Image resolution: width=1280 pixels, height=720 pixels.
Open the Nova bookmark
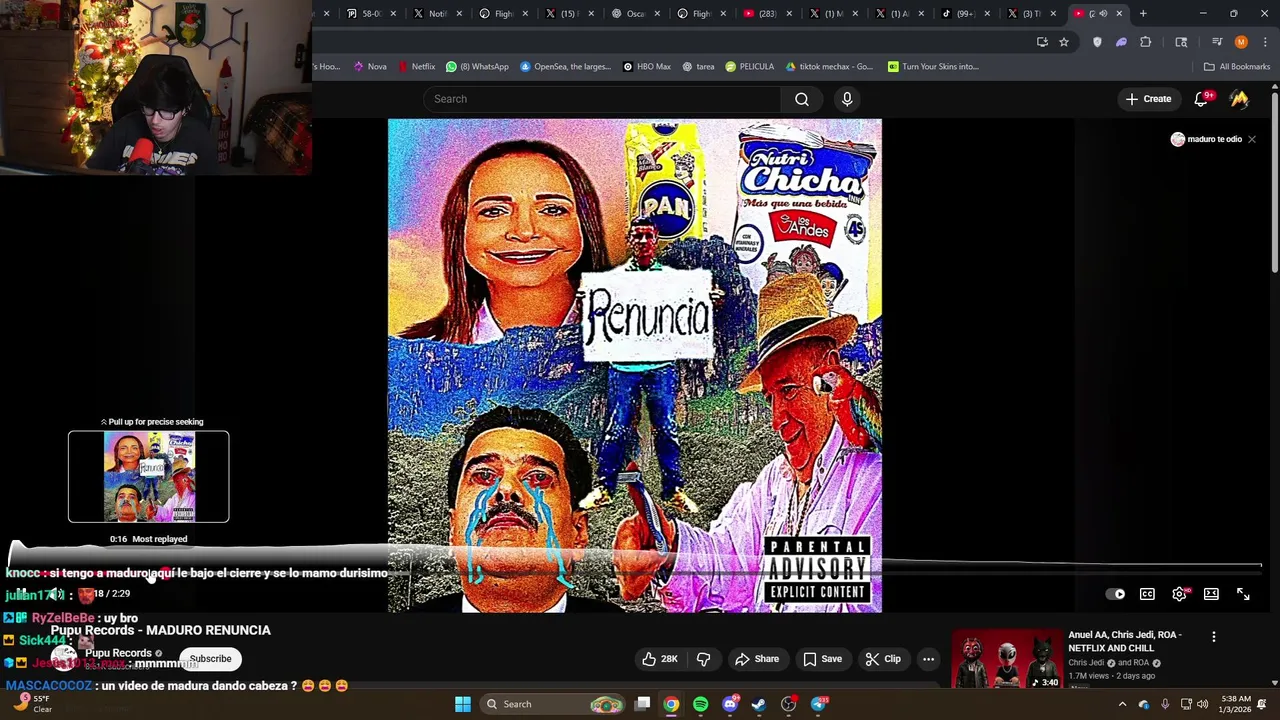370,67
